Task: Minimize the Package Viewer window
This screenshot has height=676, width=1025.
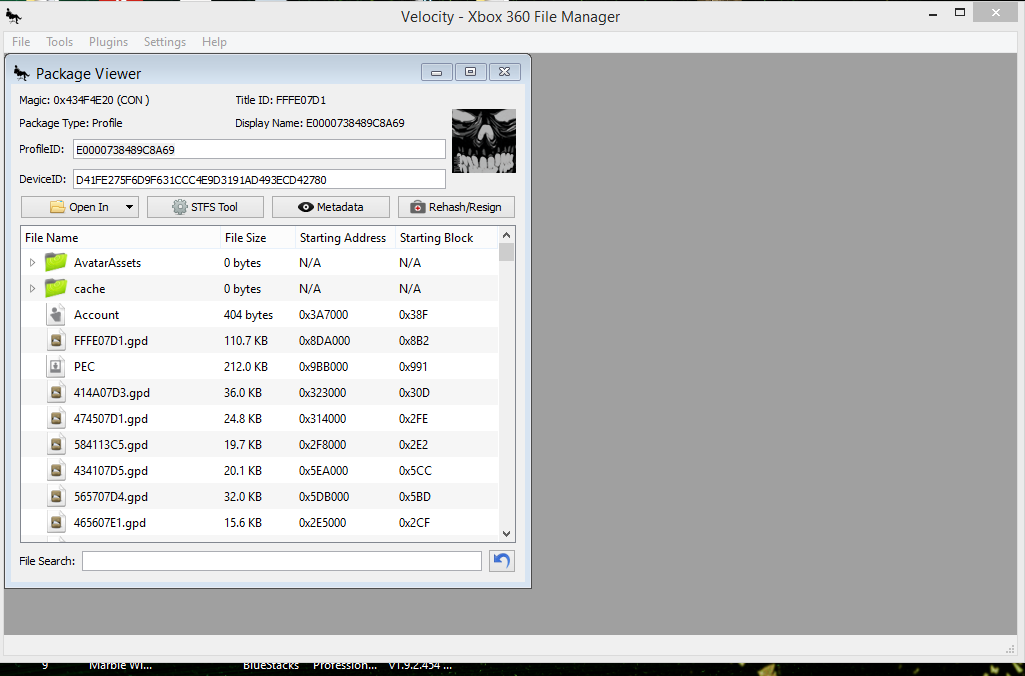Action: pyautogui.click(x=437, y=72)
